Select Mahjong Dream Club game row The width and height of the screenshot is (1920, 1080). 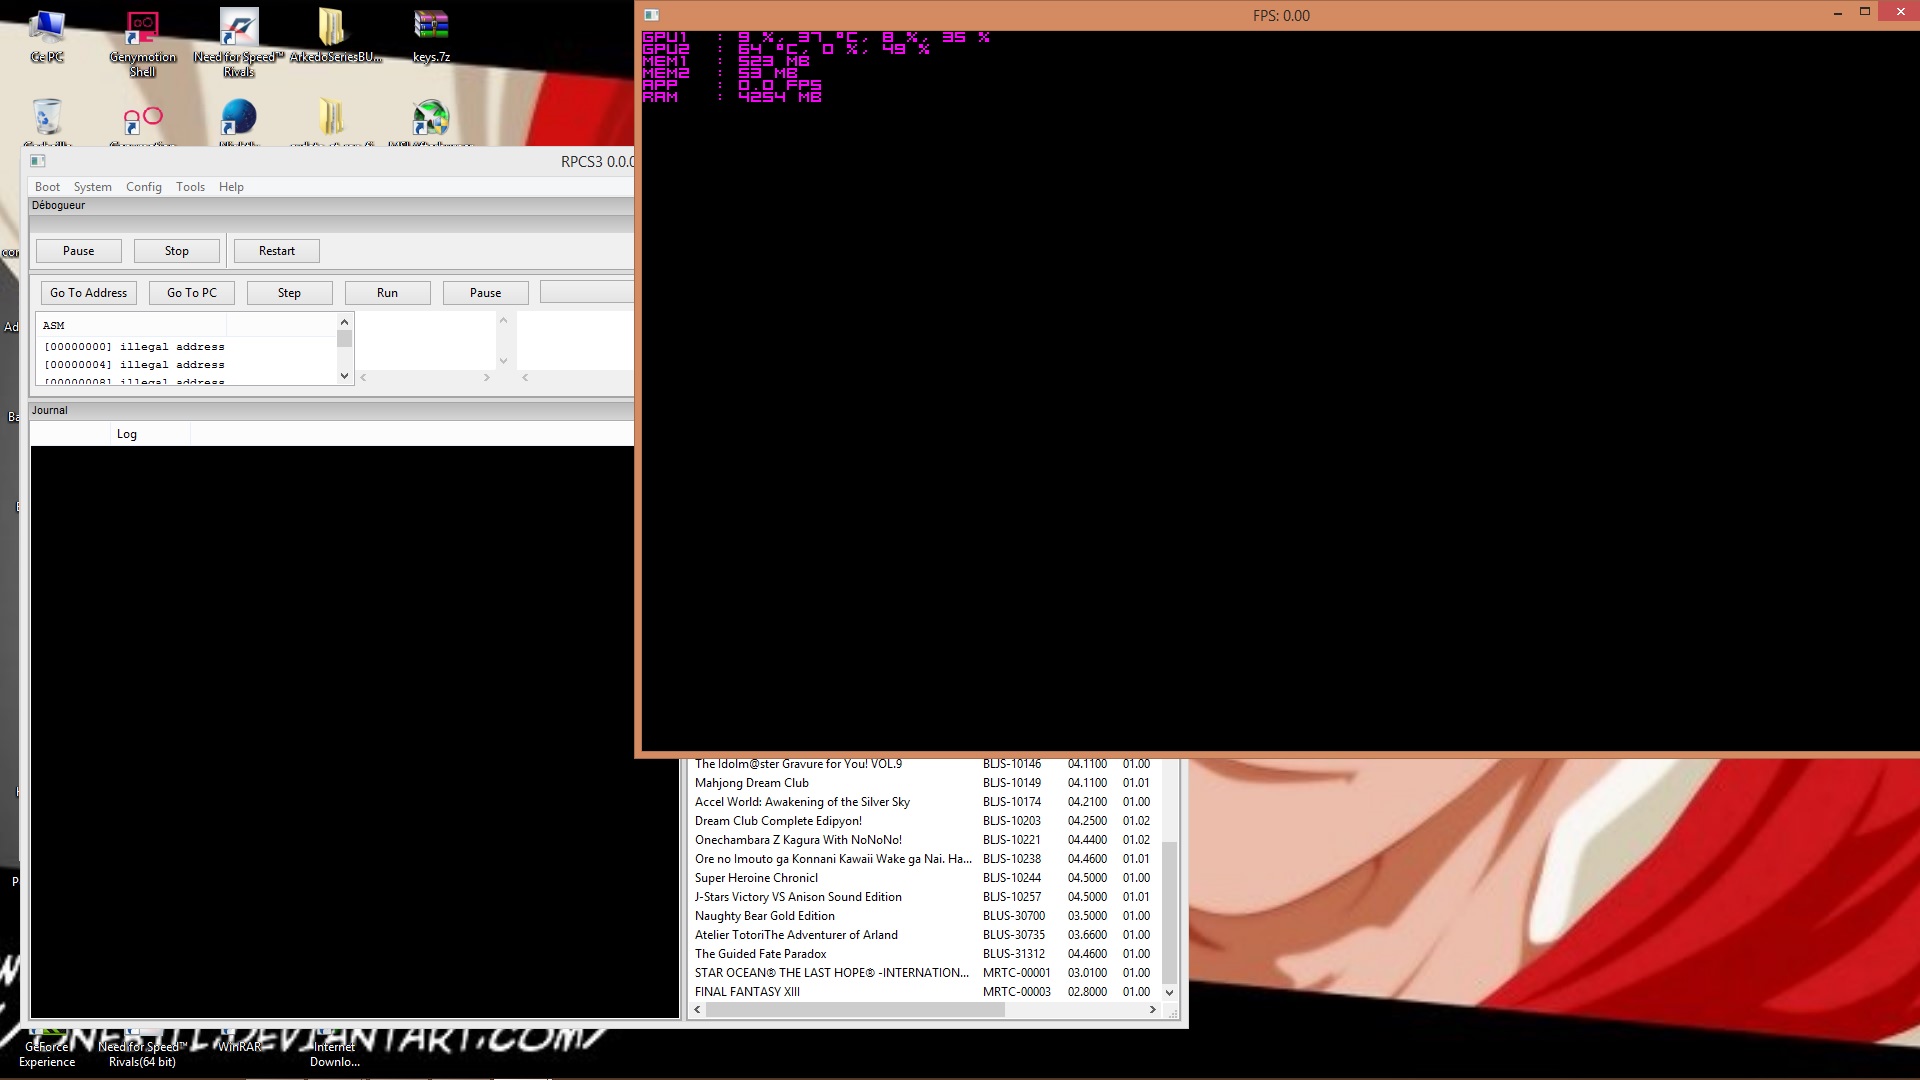click(923, 783)
